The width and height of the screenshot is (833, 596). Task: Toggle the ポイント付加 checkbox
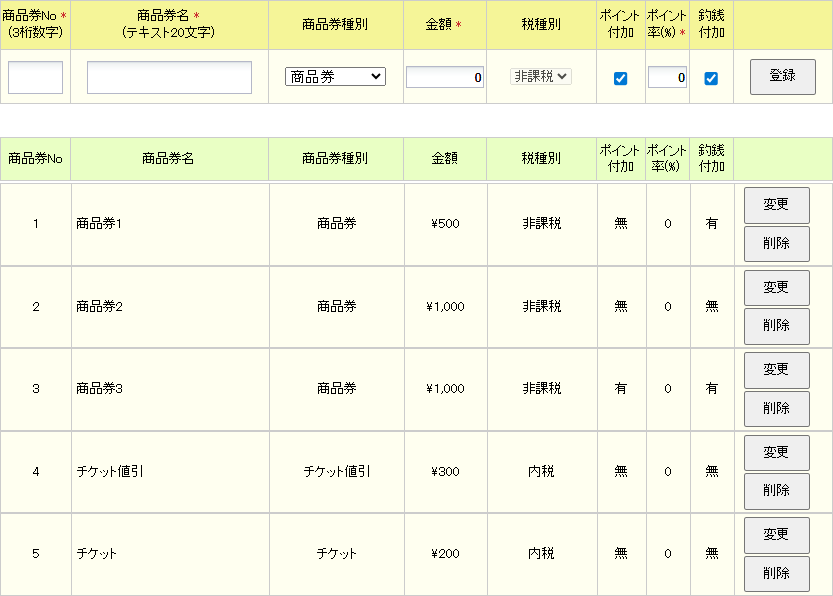[620, 79]
